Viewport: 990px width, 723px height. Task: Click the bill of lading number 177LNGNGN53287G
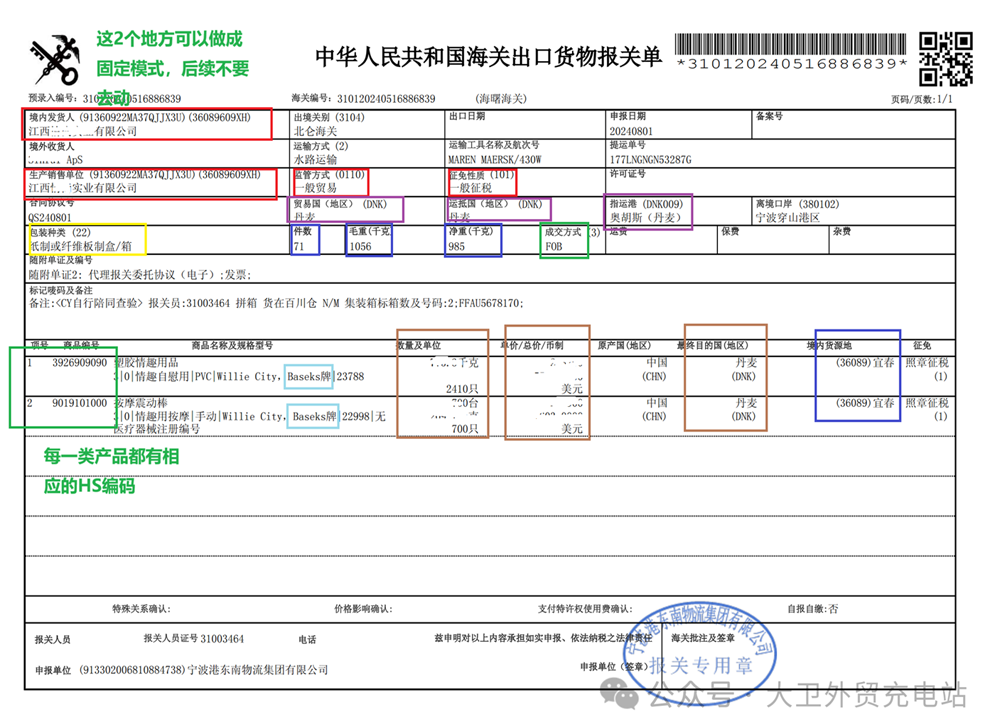coord(650,160)
